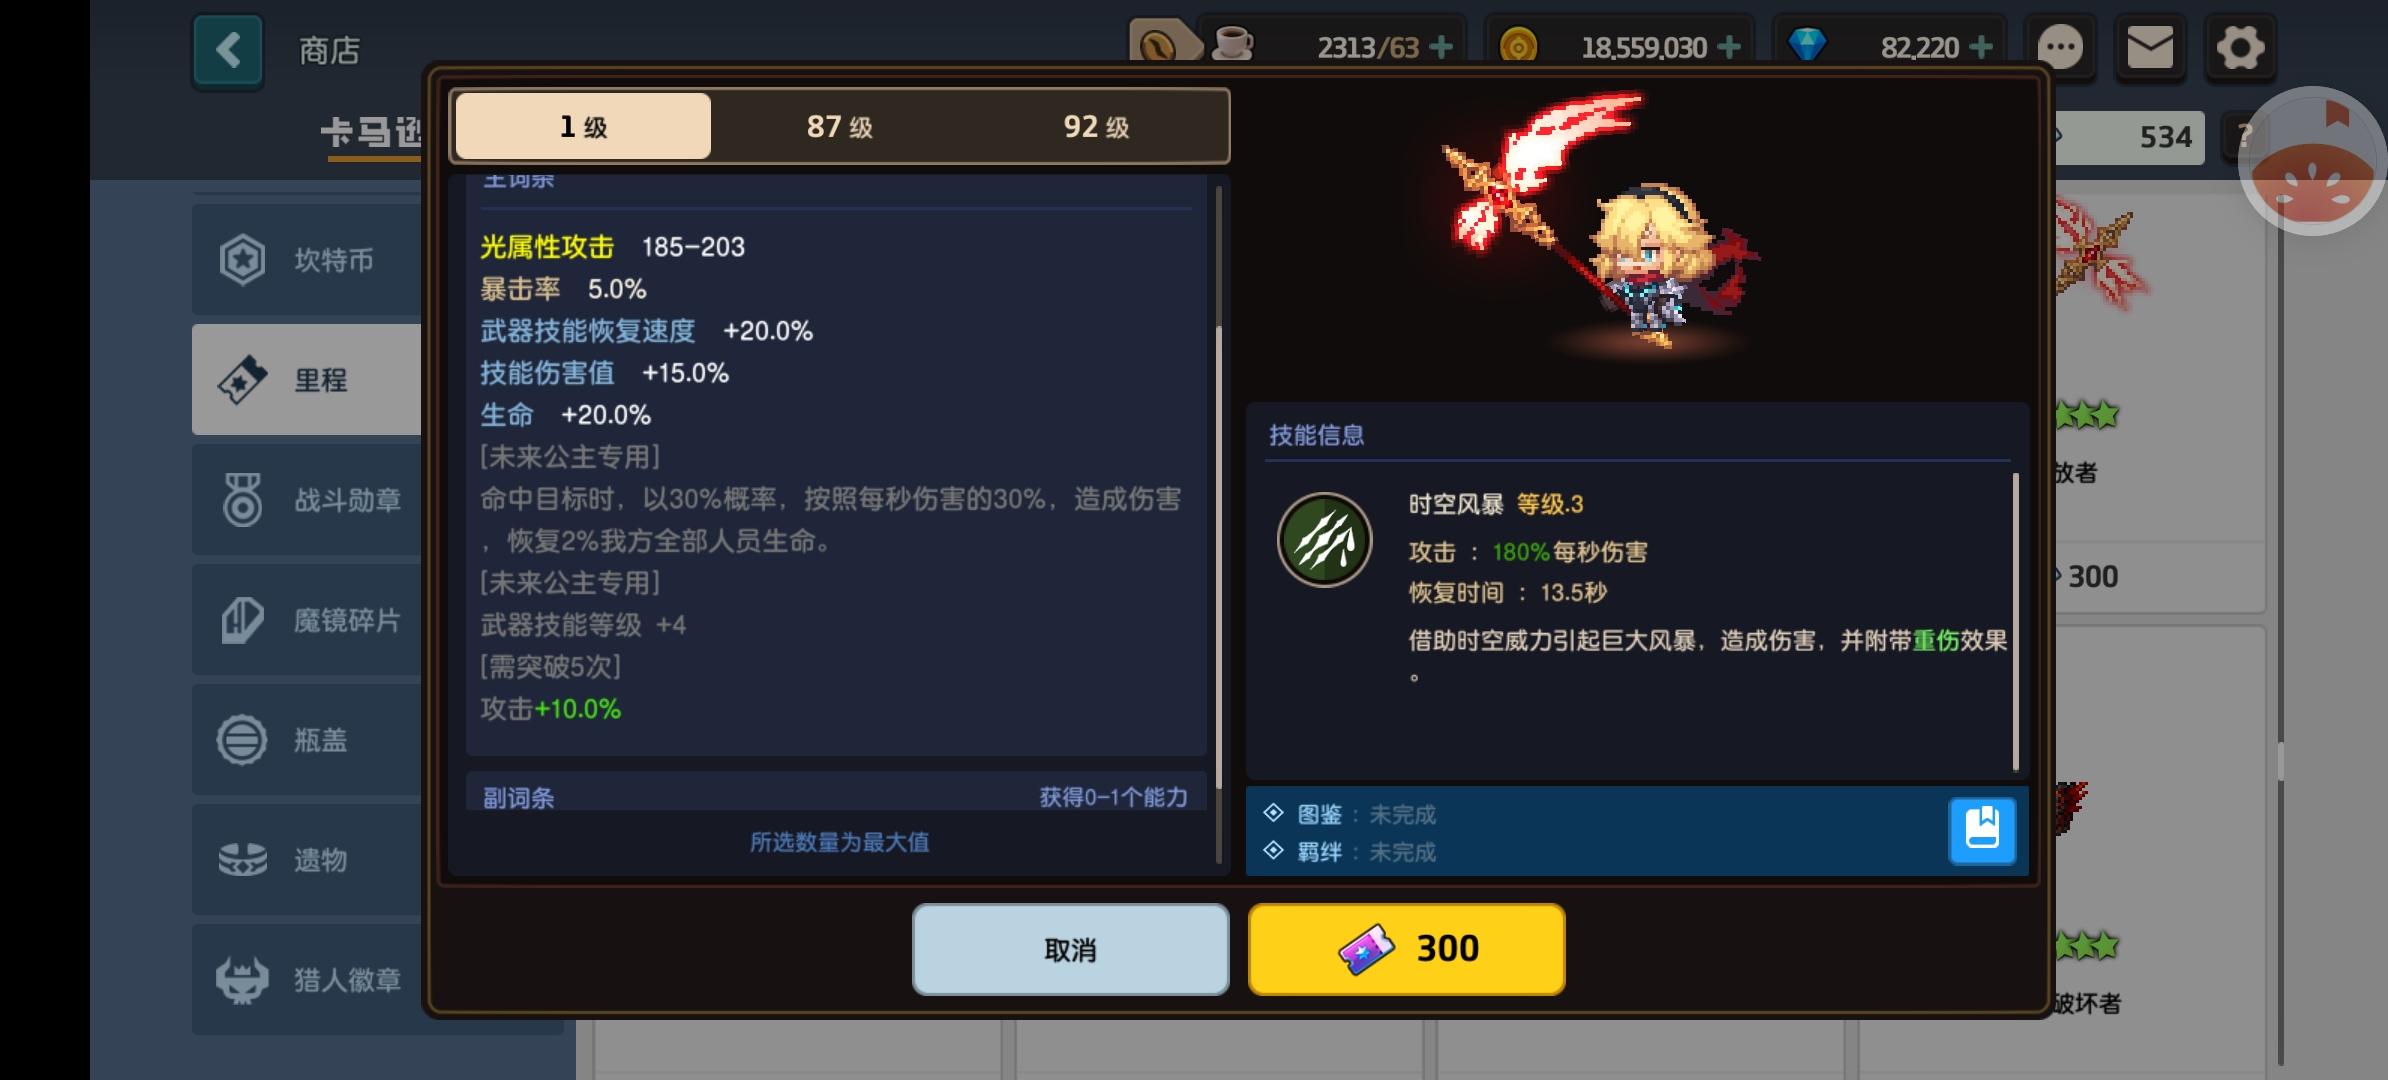The height and width of the screenshot is (1080, 2388).
Task: Open the settings gear icon
Action: pos(2239,47)
